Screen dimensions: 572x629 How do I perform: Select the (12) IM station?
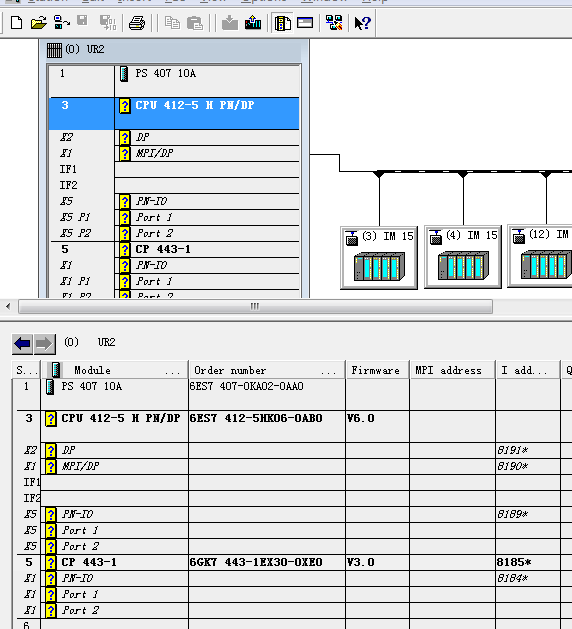(x=540, y=256)
